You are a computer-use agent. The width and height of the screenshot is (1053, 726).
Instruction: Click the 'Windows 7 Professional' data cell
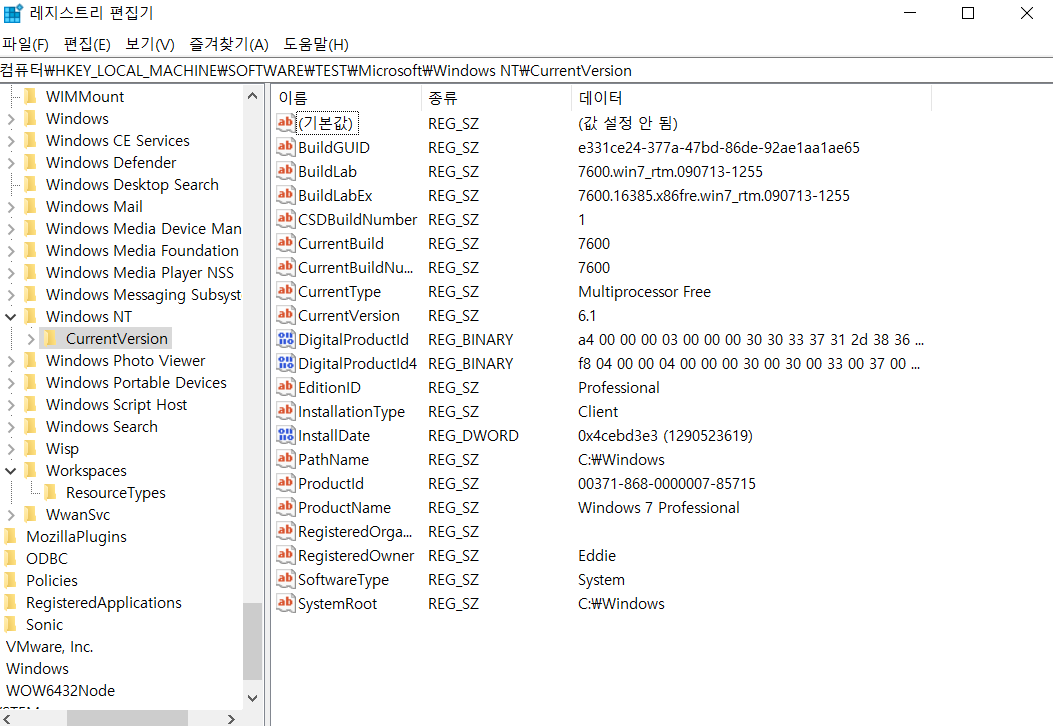658,508
